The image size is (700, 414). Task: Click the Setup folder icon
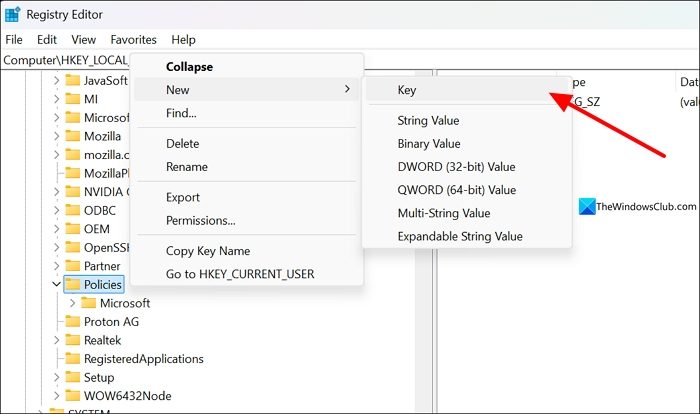[72, 377]
